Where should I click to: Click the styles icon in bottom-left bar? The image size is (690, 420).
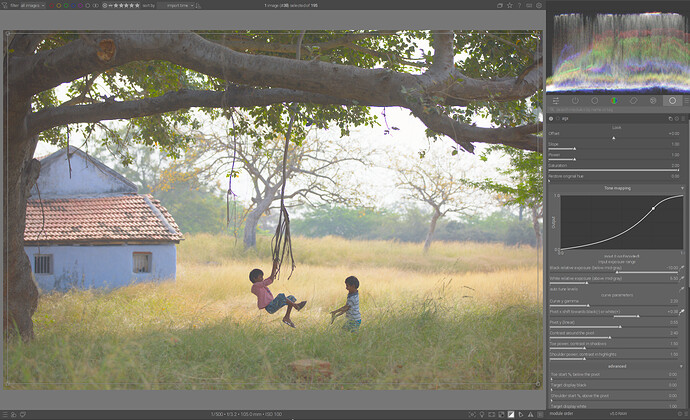(x=14, y=414)
